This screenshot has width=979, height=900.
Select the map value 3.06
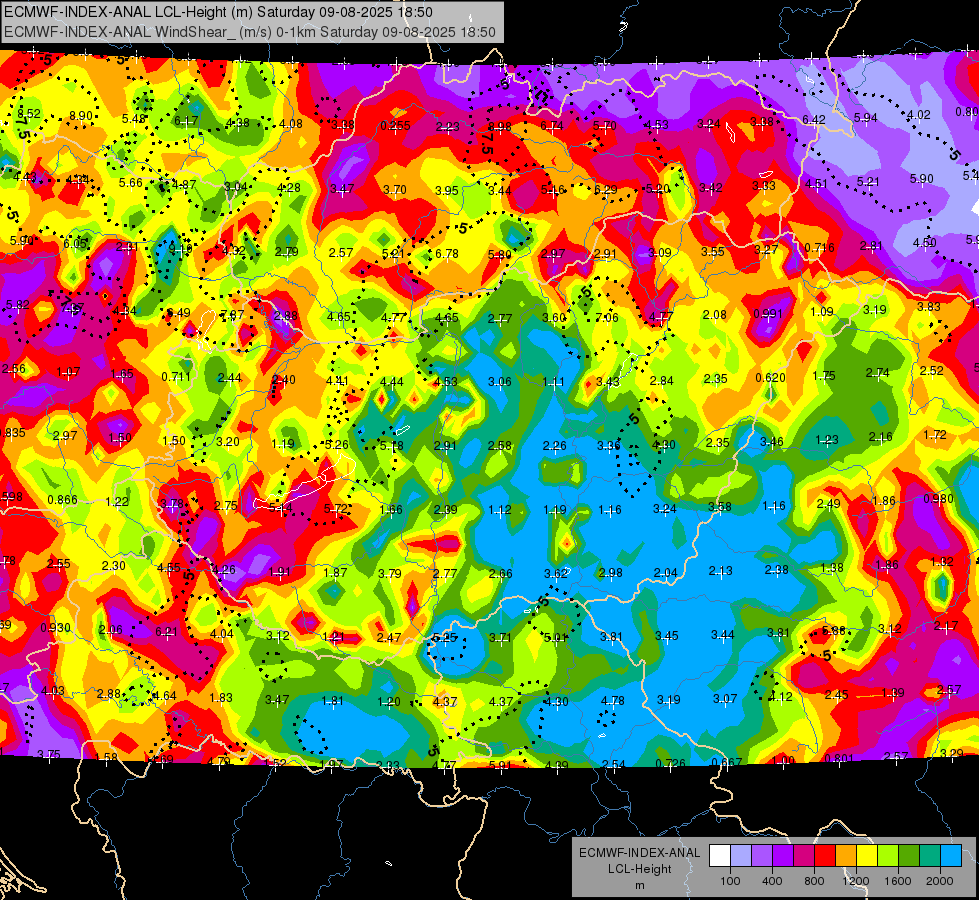(499, 382)
